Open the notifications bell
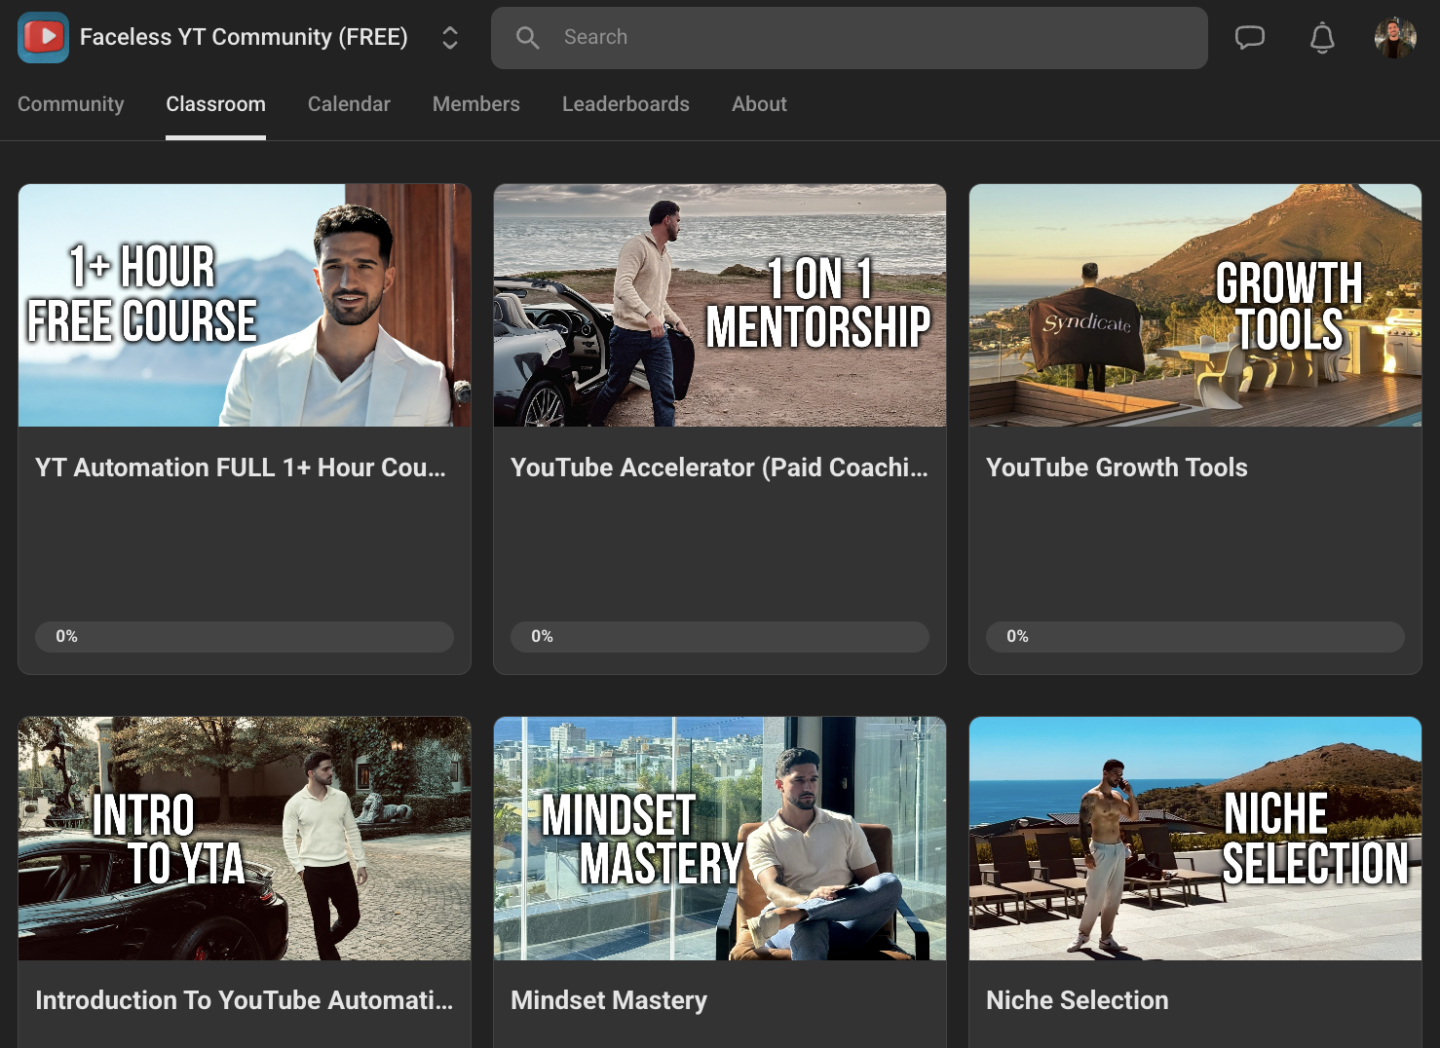This screenshot has height=1048, width=1440. point(1321,38)
